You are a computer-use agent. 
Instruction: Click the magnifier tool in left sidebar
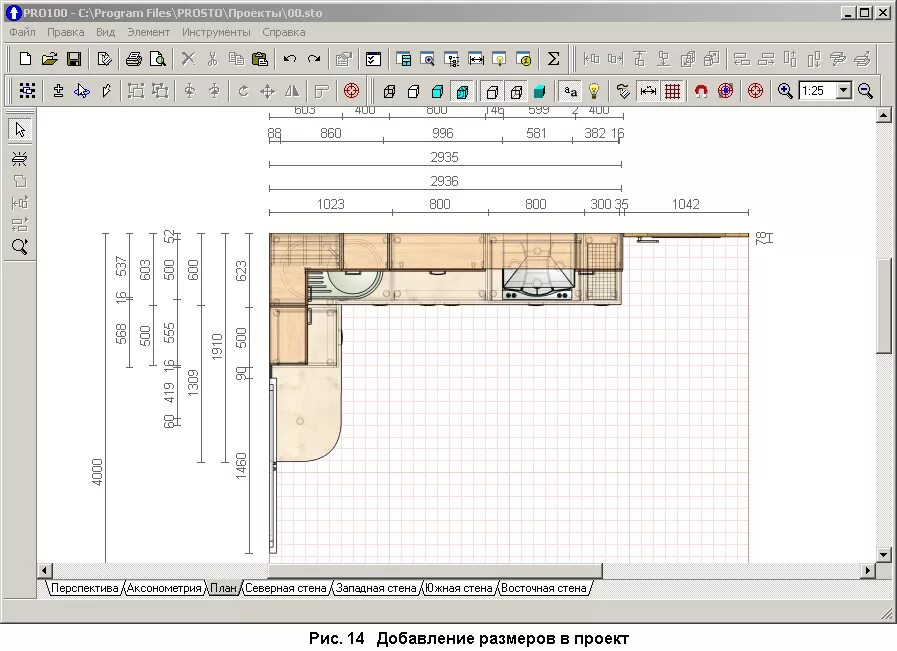pos(20,246)
